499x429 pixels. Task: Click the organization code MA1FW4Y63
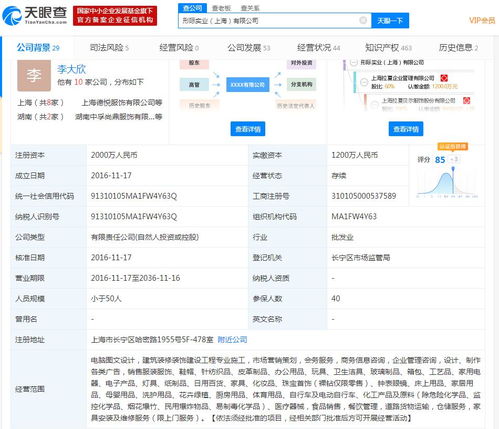pos(354,217)
